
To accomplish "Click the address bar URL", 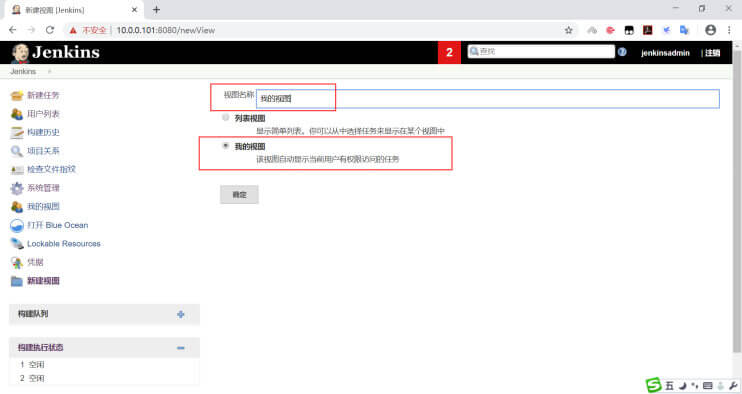I will [x=166, y=30].
